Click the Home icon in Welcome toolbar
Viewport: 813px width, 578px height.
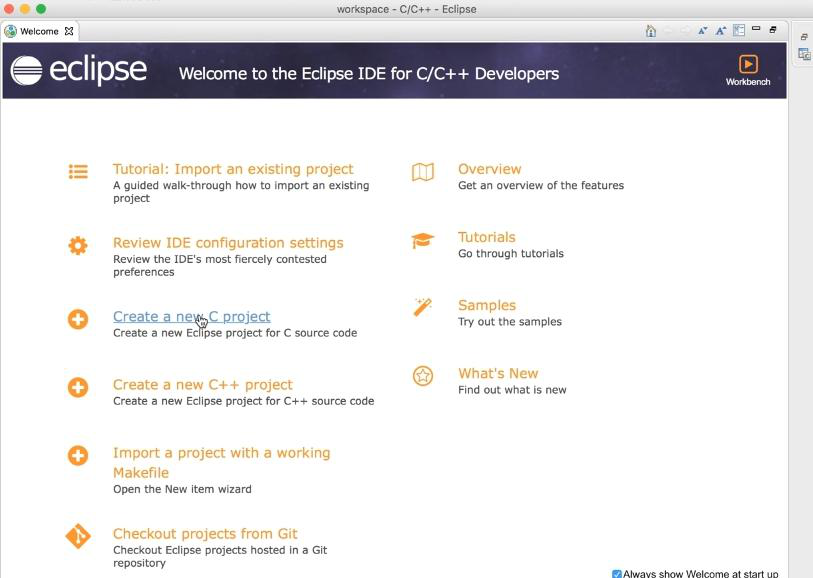click(x=651, y=31)
